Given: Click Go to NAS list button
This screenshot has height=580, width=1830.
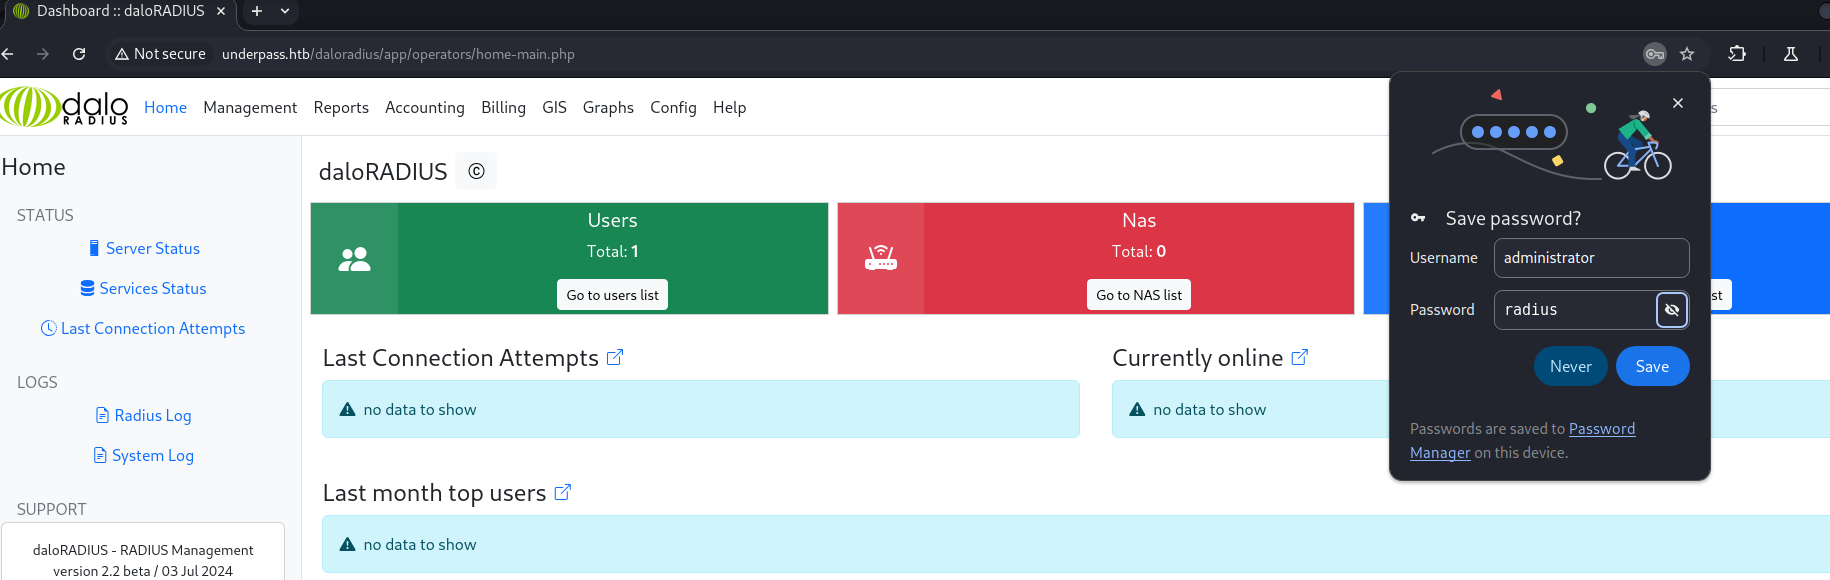Looking at the screenshot, I should point(1139,295).
